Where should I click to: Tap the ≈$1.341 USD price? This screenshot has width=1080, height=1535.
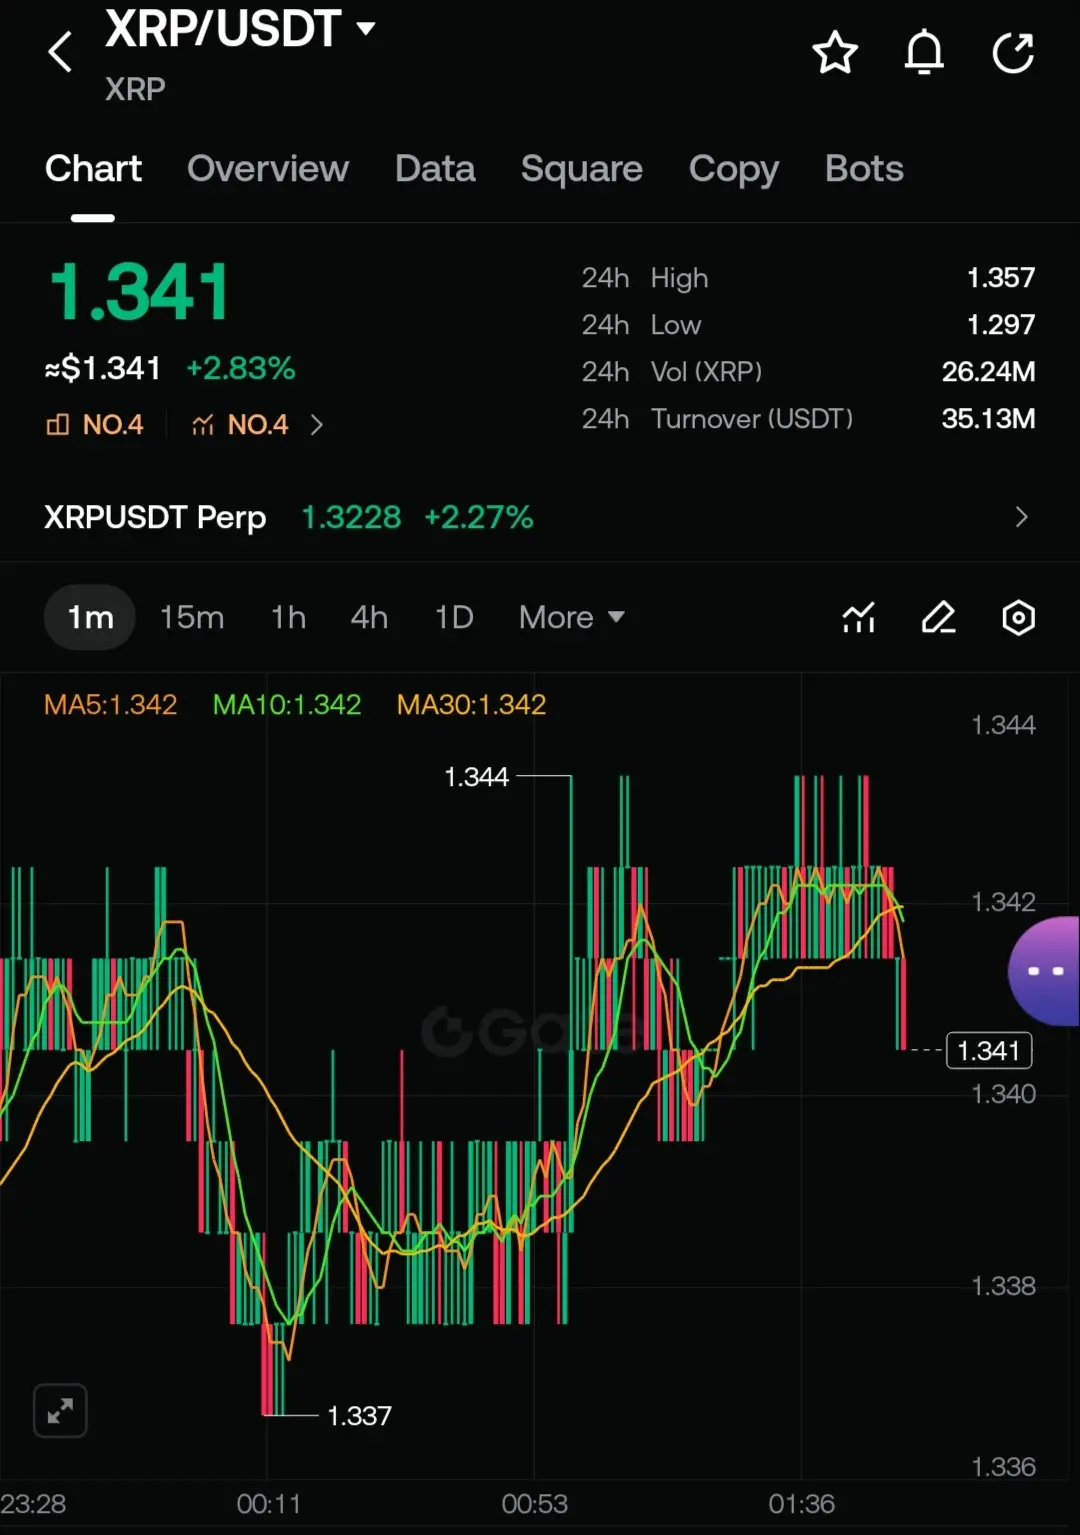click(x=102, y=368)
